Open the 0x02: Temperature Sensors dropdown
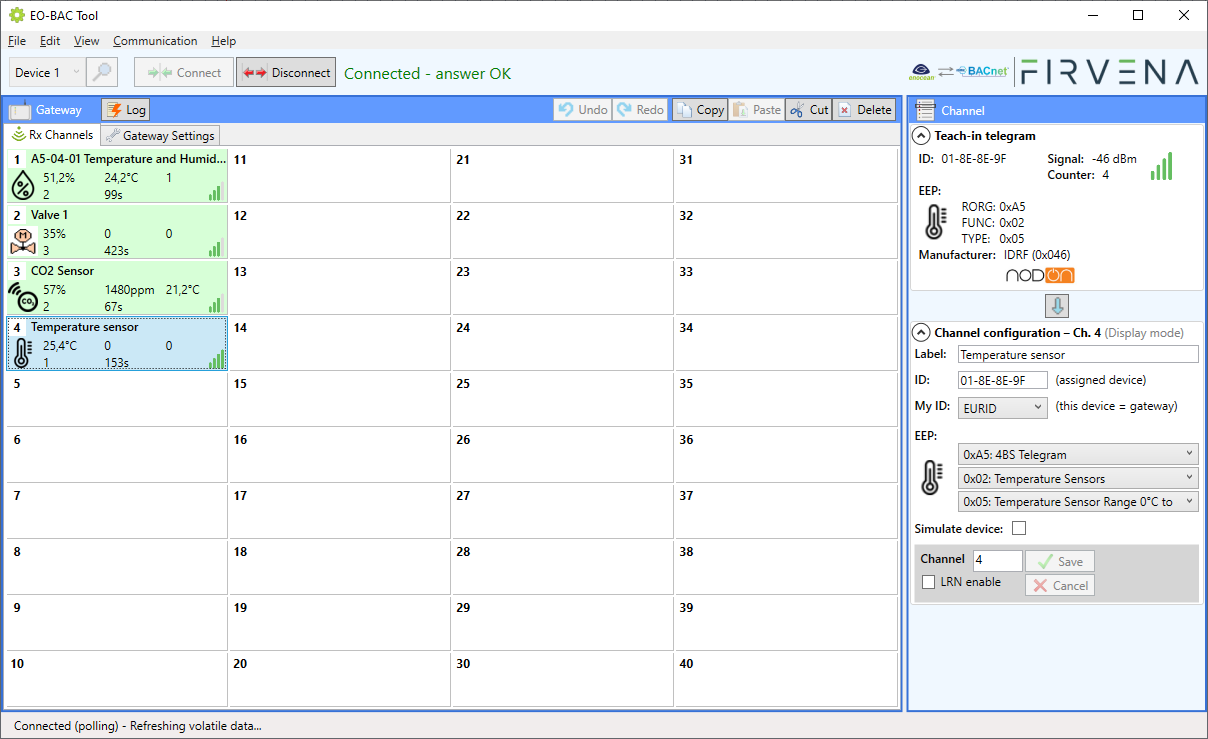The height and width of the screenshot is (739, 1208). click(1078, 478)
